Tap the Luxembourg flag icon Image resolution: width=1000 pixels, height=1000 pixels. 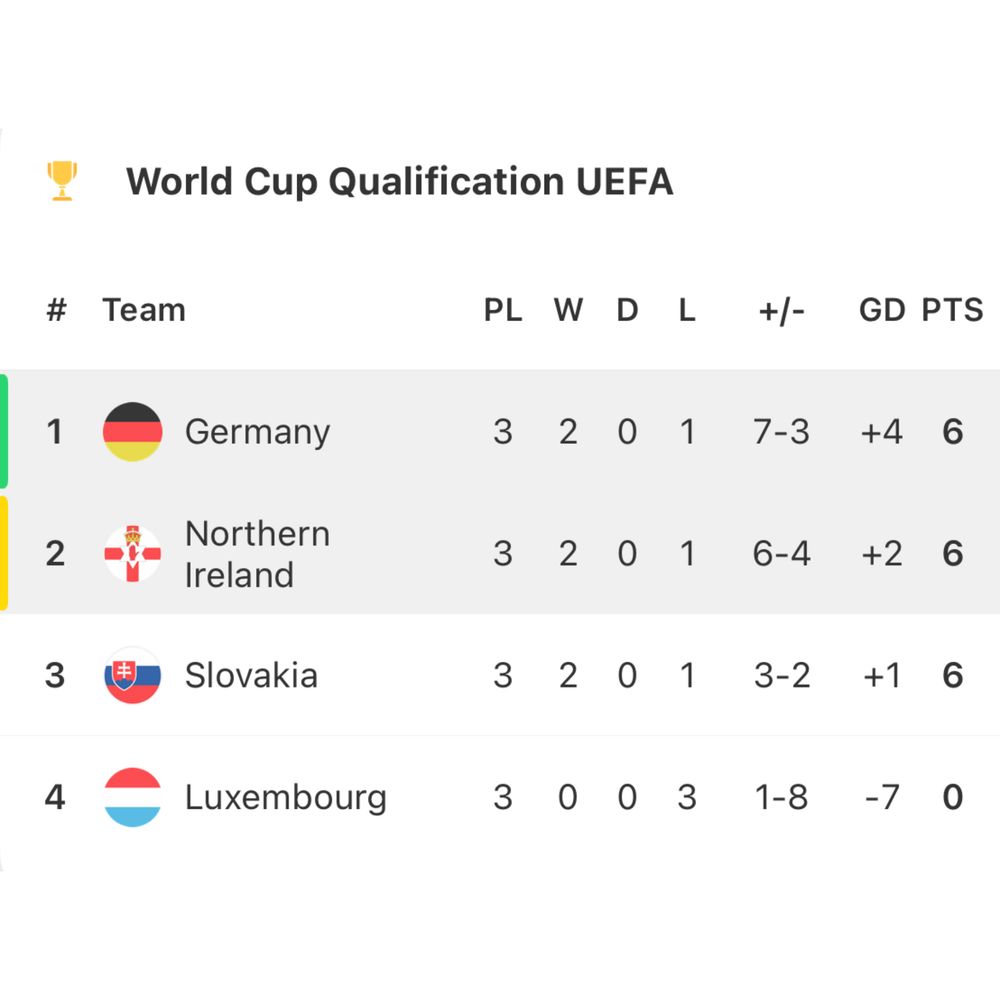click(x=132, y=797)
